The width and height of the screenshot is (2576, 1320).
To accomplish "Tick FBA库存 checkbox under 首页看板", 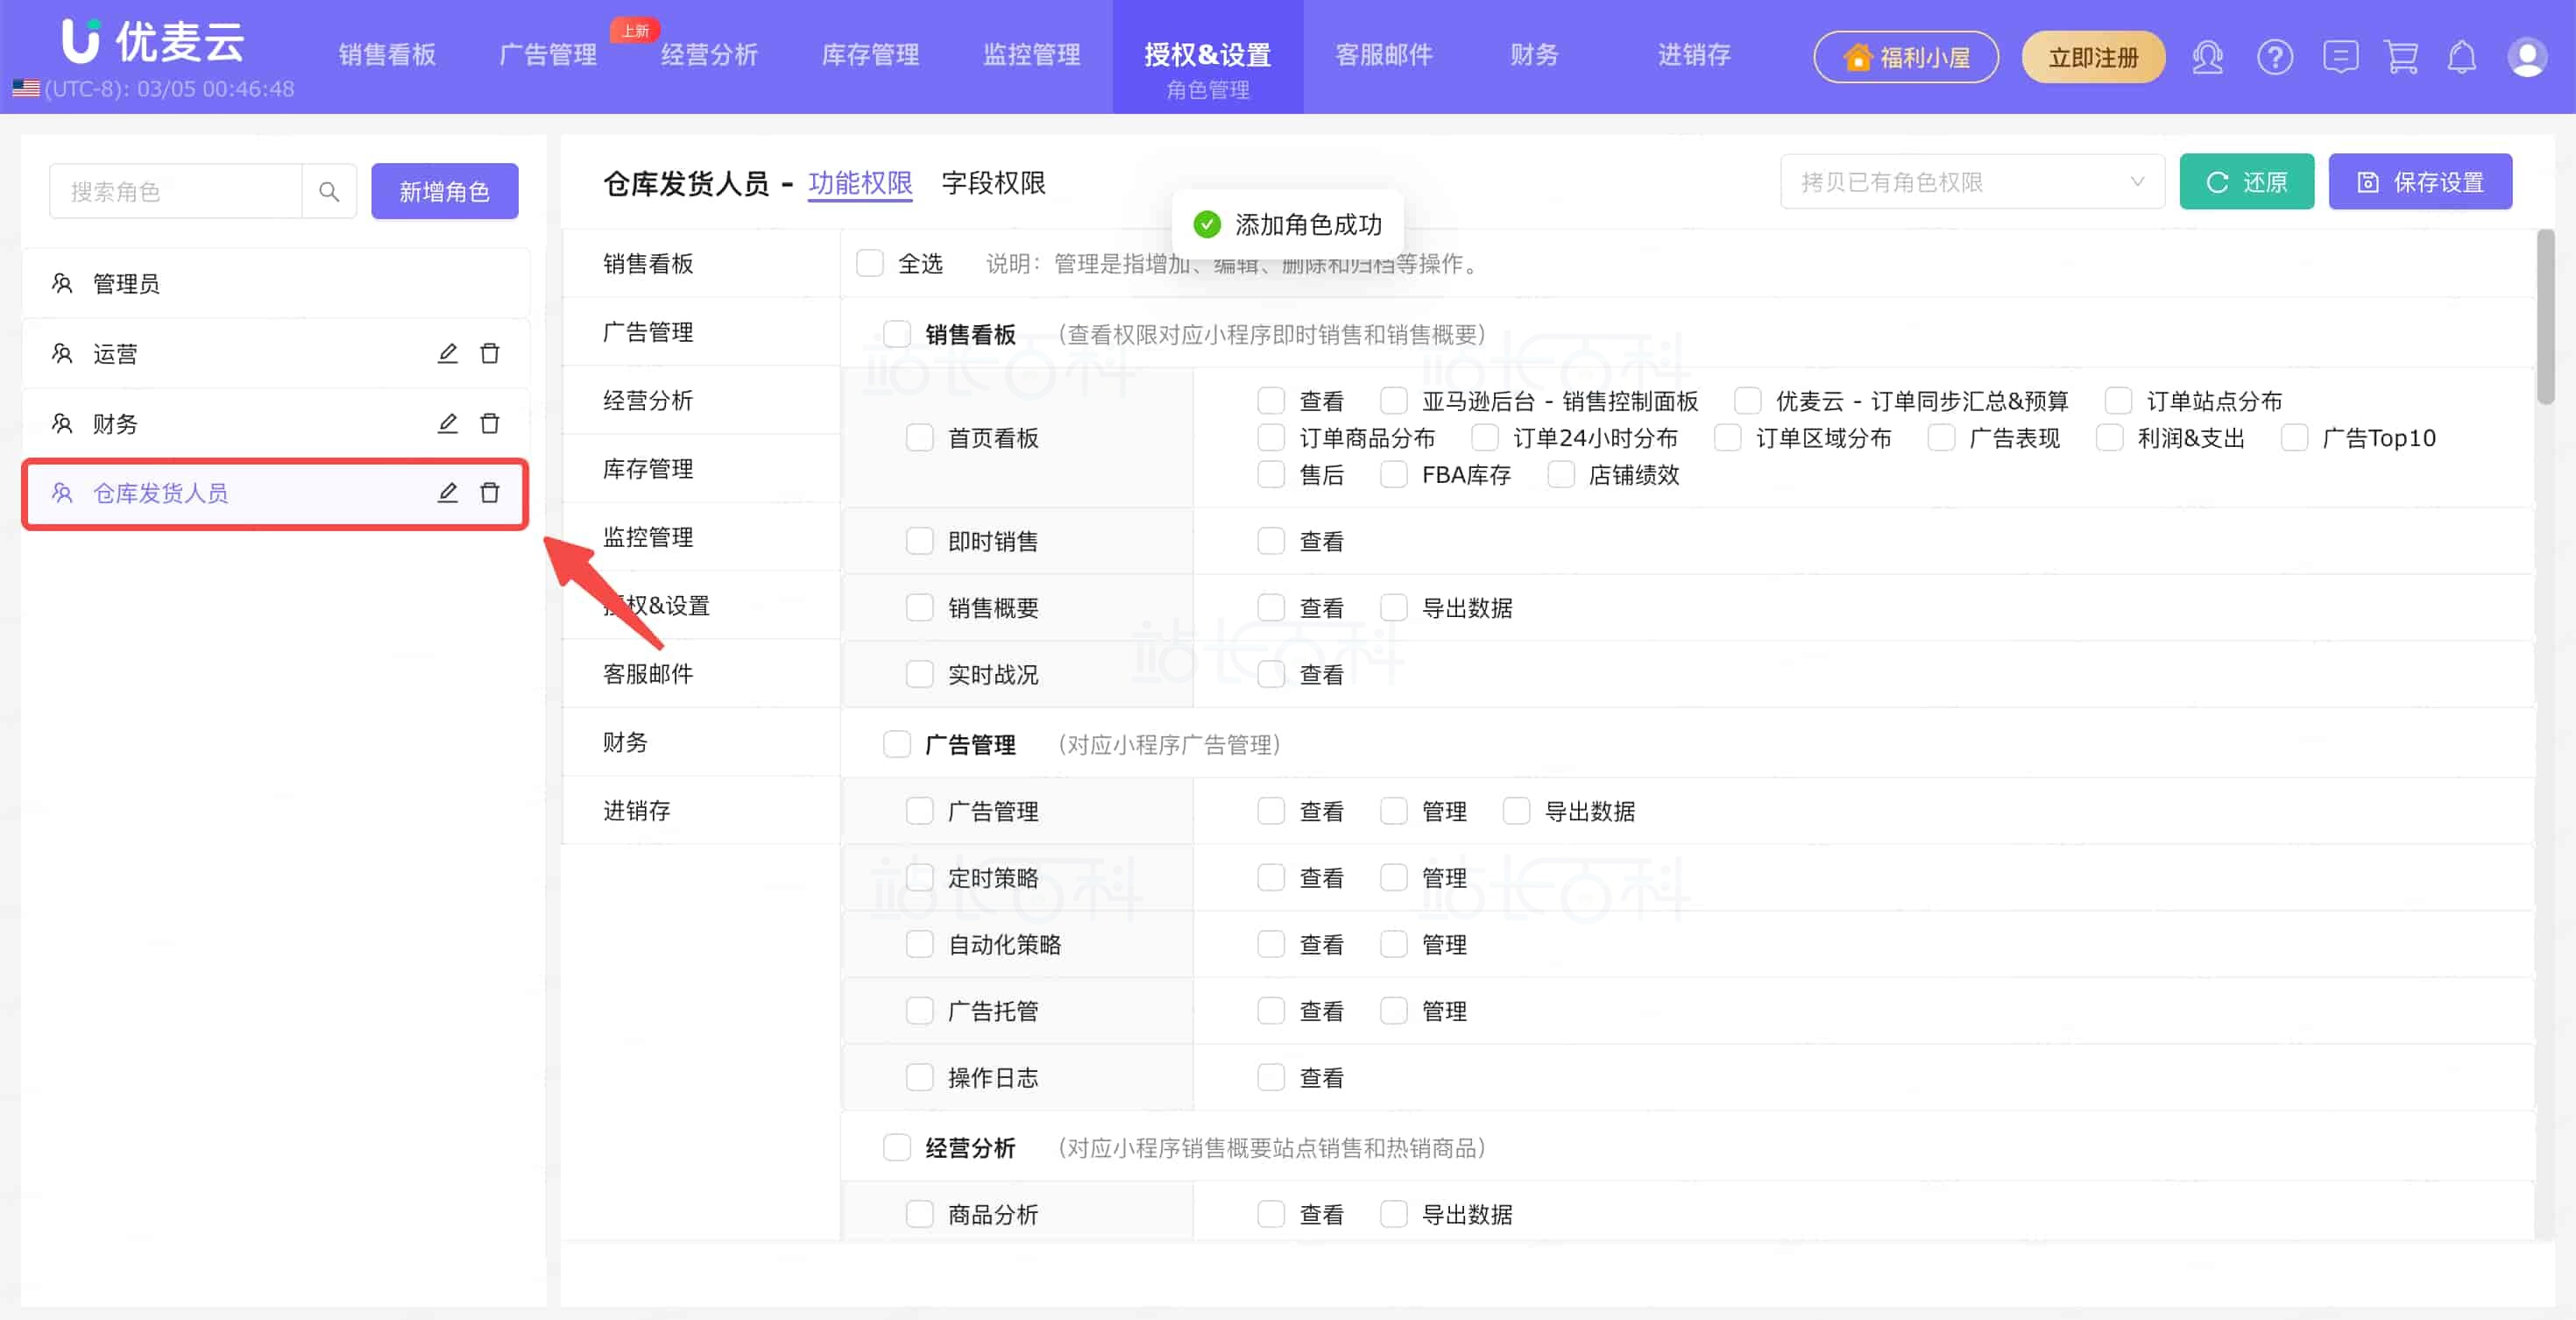I will (x=1393, y=475).
